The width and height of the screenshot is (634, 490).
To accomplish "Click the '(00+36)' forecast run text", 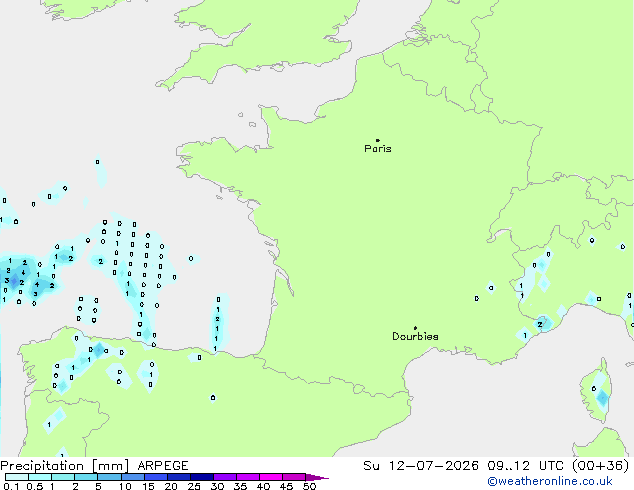I will (601, 466).
